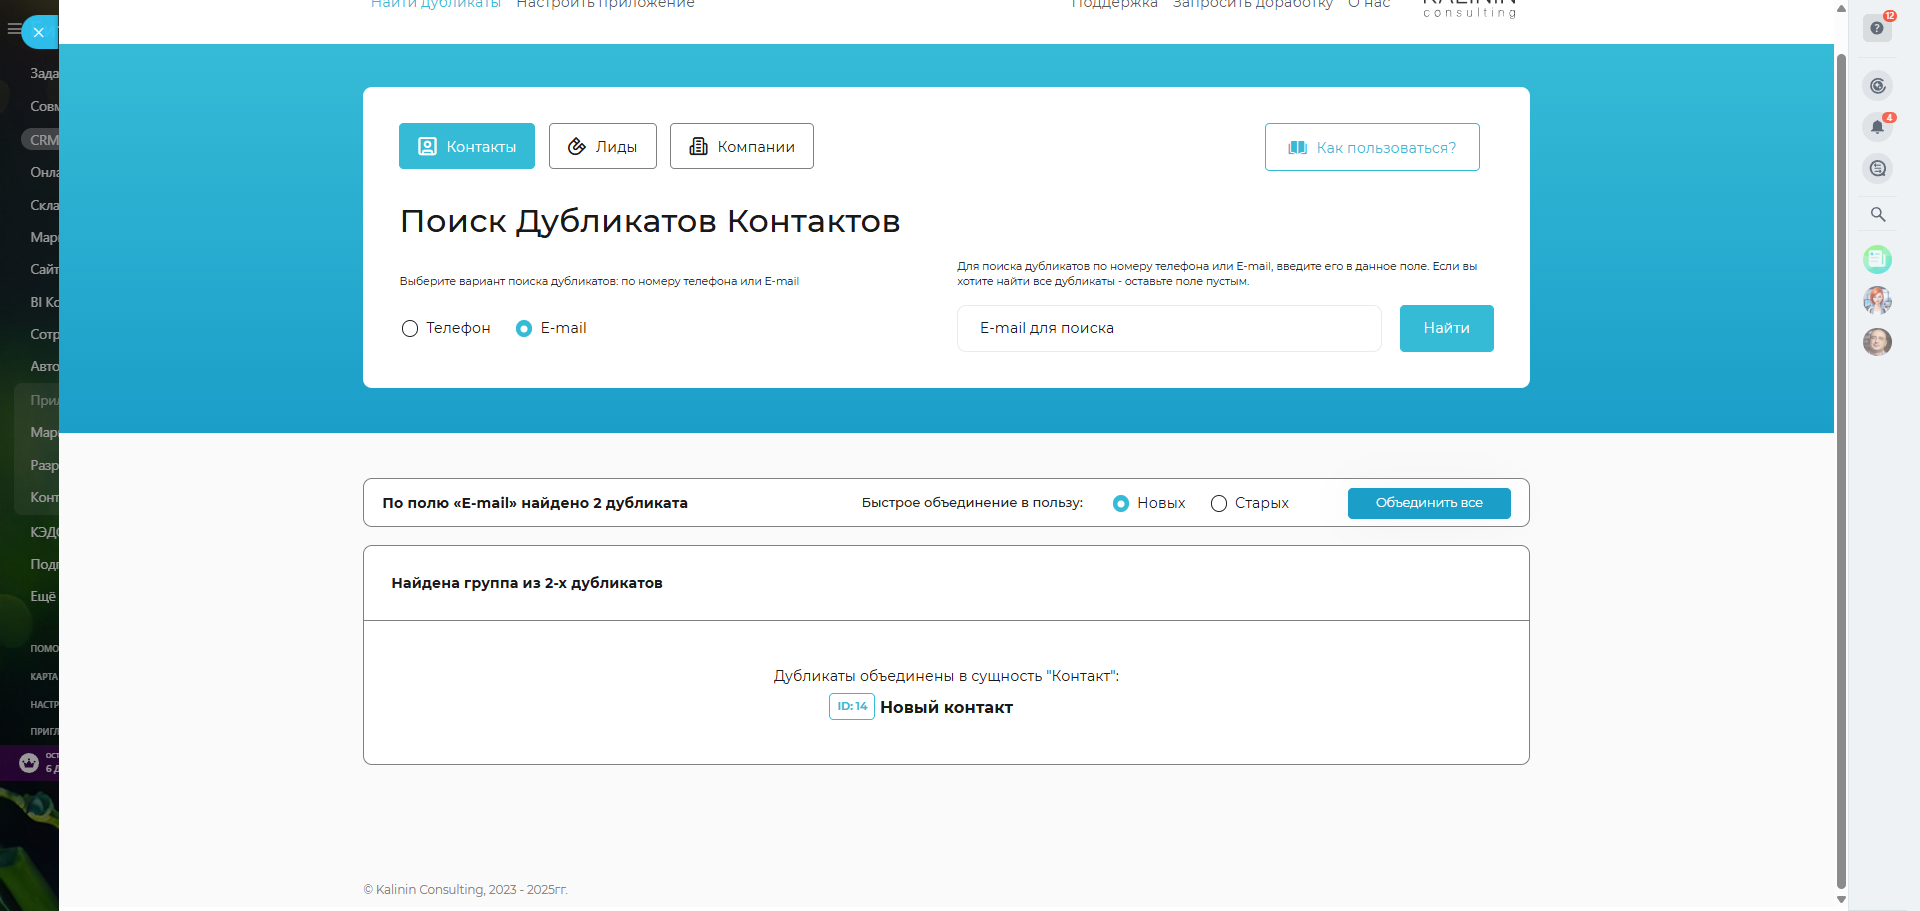
Task: Open the CoPilot spiral icon in sidebar
Action: click(x=1877, y=86)
